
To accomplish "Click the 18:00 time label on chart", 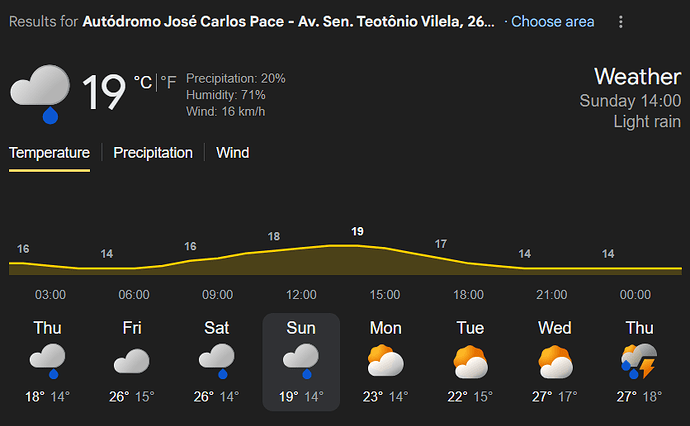I will coord(468,295).
